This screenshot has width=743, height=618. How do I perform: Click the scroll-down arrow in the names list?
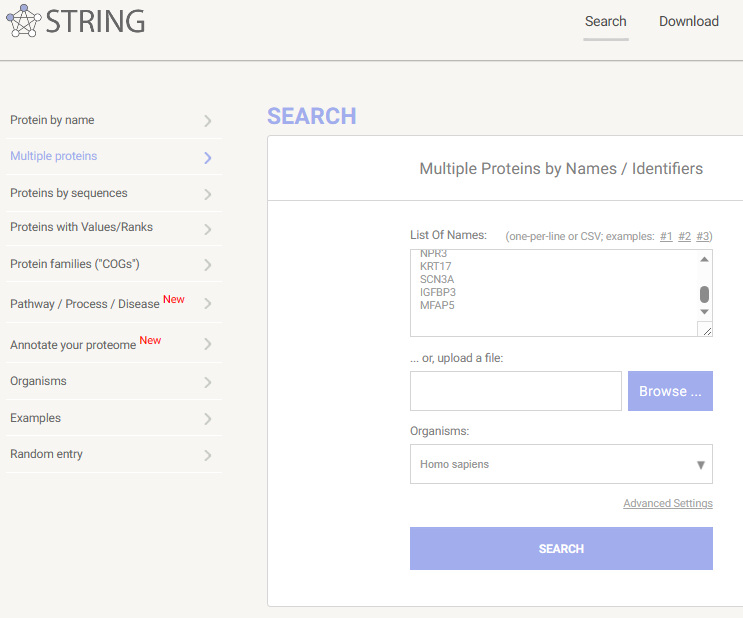click(x=705, y=312)
